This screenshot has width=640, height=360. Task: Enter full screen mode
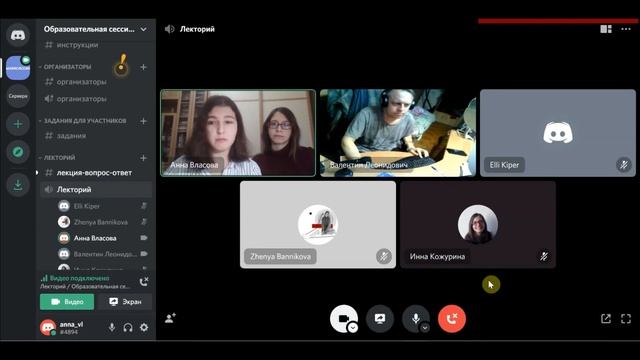pos(626,318)
